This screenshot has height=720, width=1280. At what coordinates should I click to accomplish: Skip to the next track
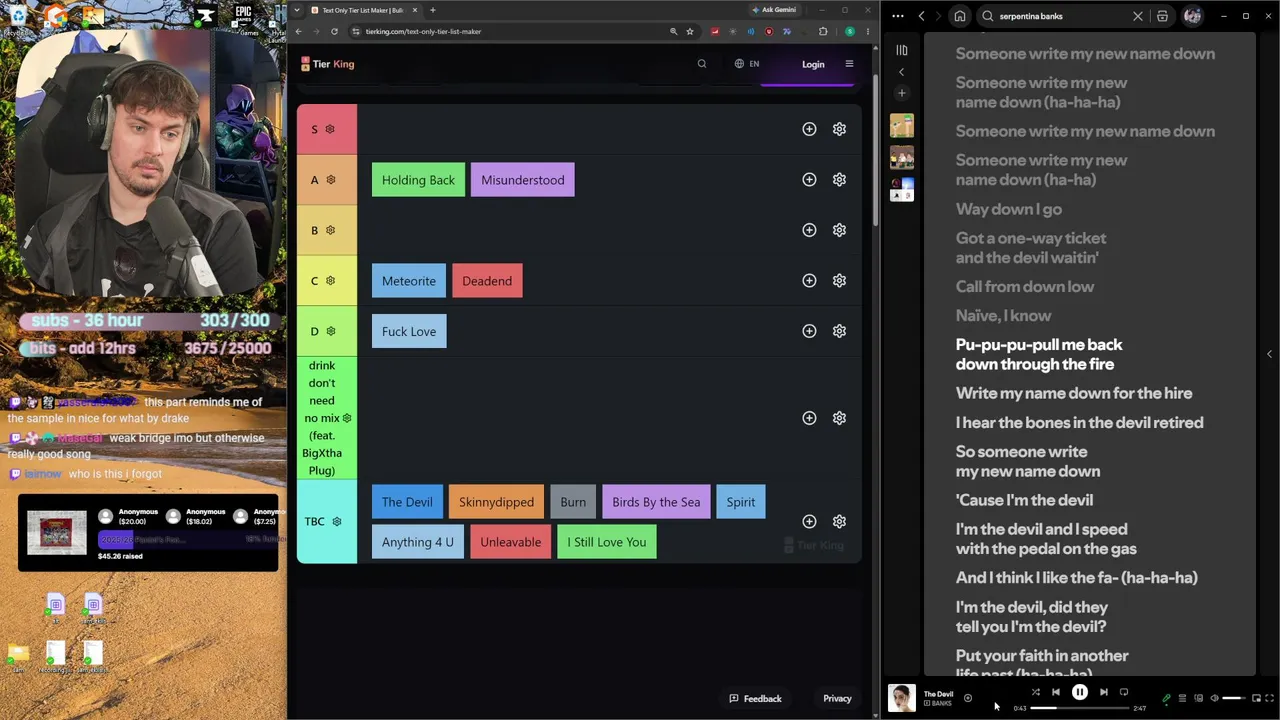click(x=1103, y=692)
